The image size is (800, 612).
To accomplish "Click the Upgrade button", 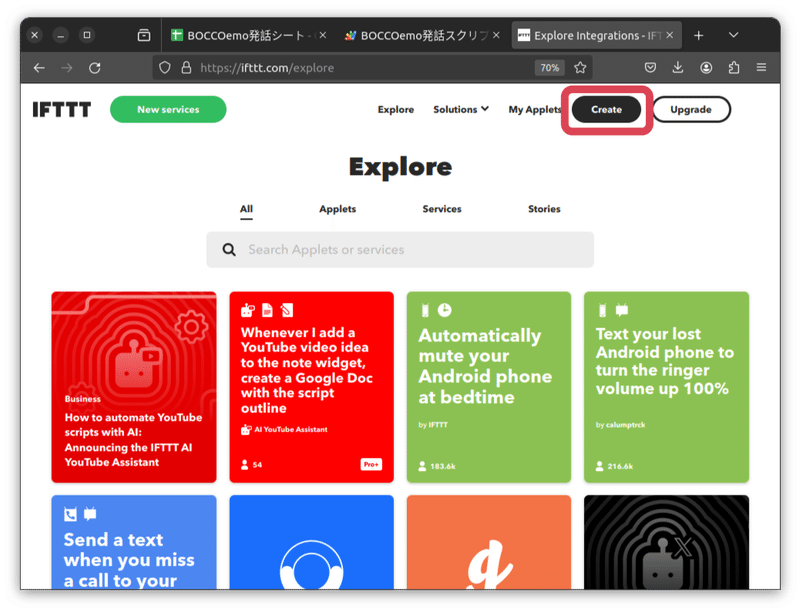I will (x=691, y=110).
